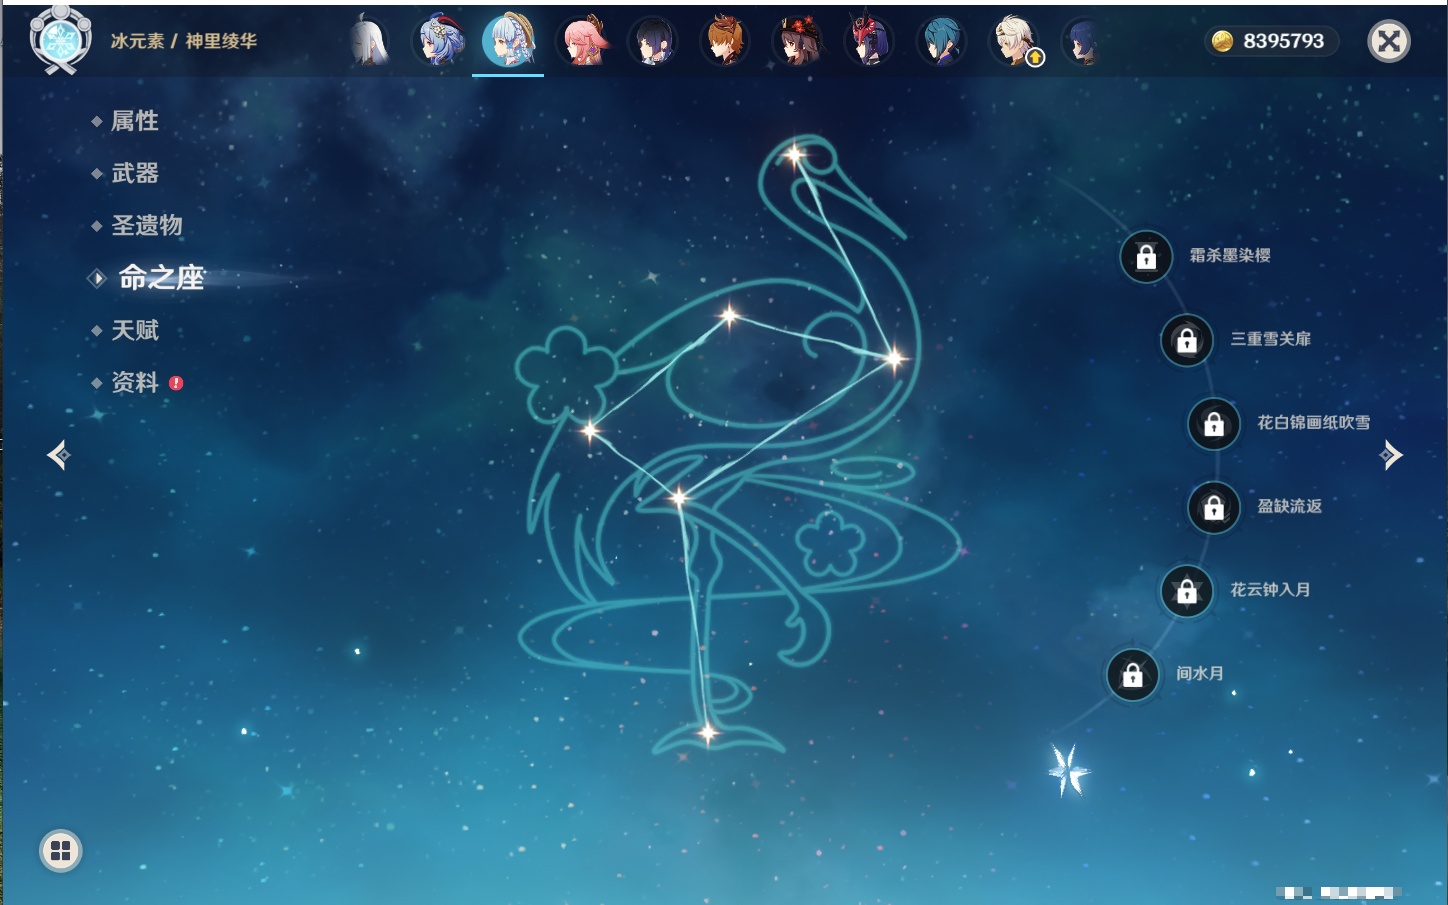Go to the 圣遗物 artifacts menu
The image size is (1448, 905).
[147, 225]
